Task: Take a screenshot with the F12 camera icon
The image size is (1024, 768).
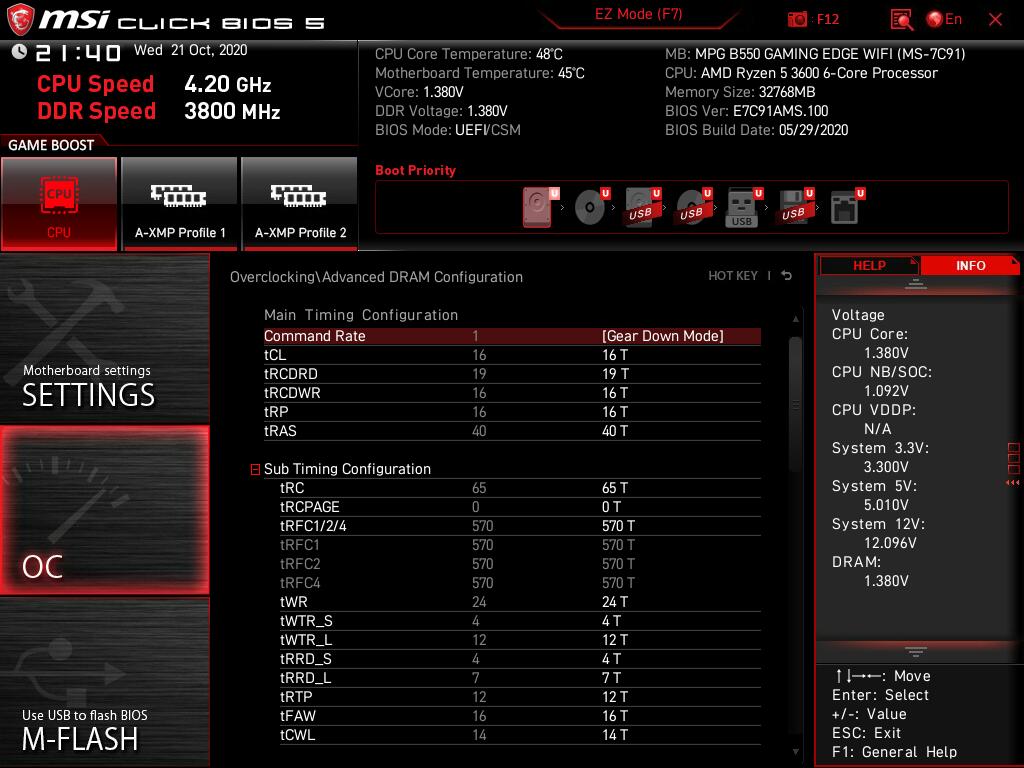Action: coord(797,20)
